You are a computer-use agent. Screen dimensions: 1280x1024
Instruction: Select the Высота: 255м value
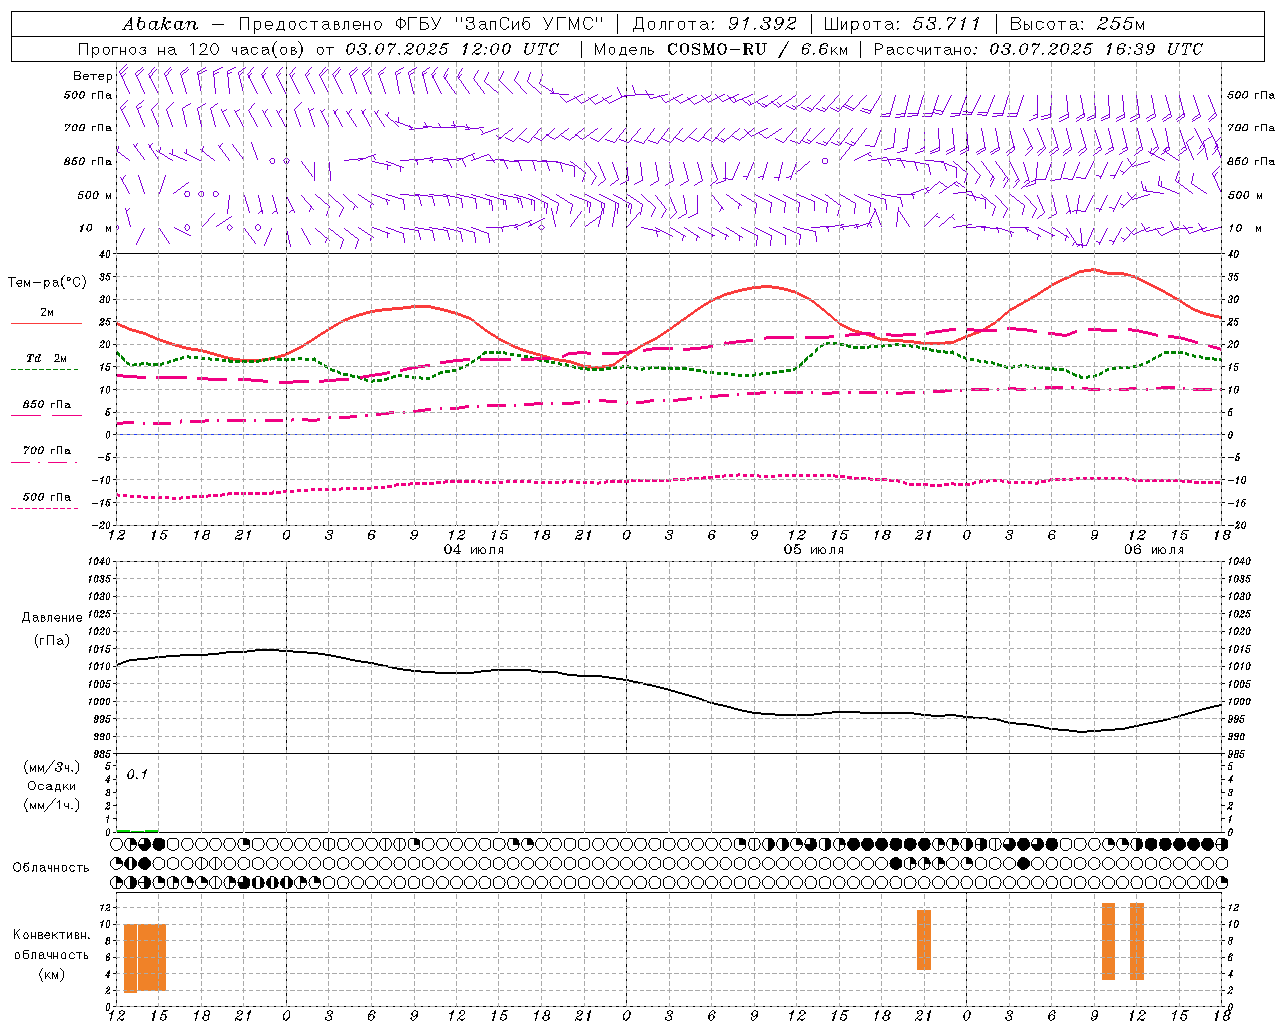(1077, 24)
